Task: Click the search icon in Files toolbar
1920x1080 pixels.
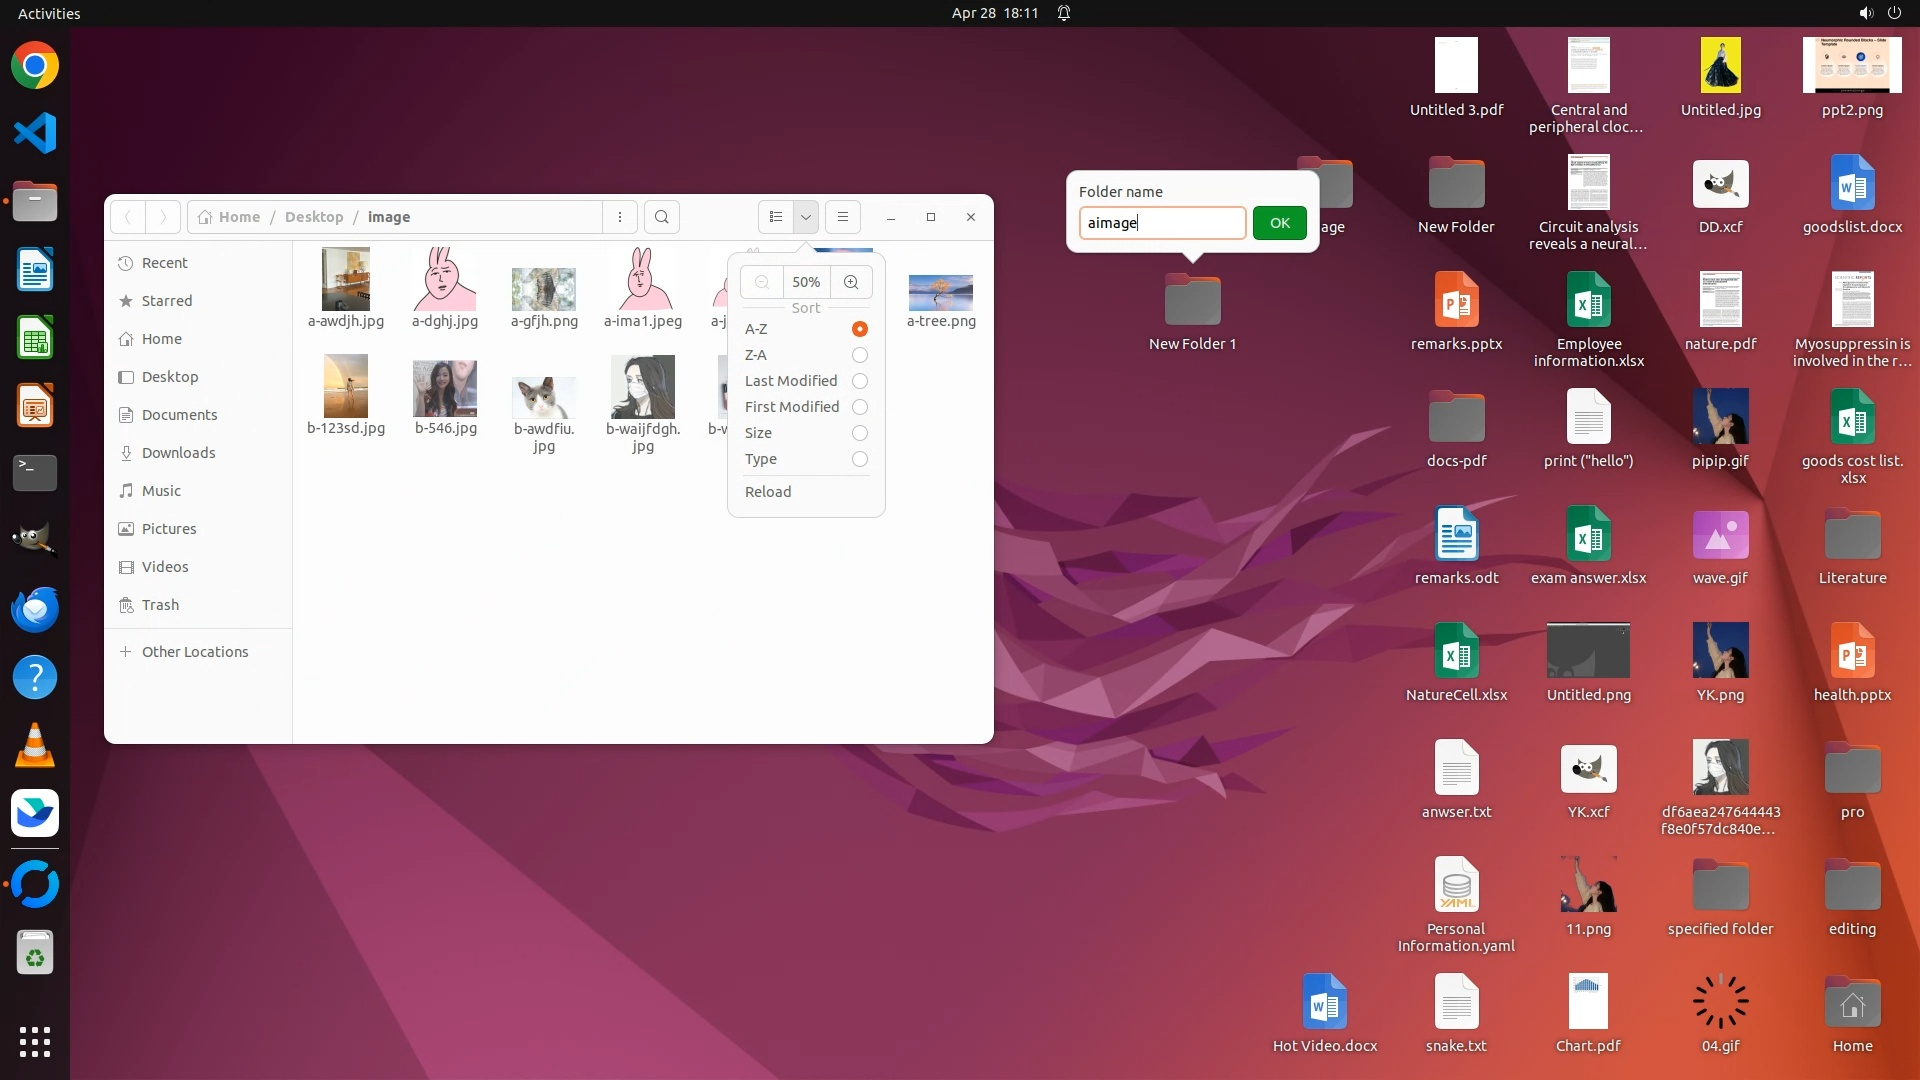Action: tap(661, 217)
